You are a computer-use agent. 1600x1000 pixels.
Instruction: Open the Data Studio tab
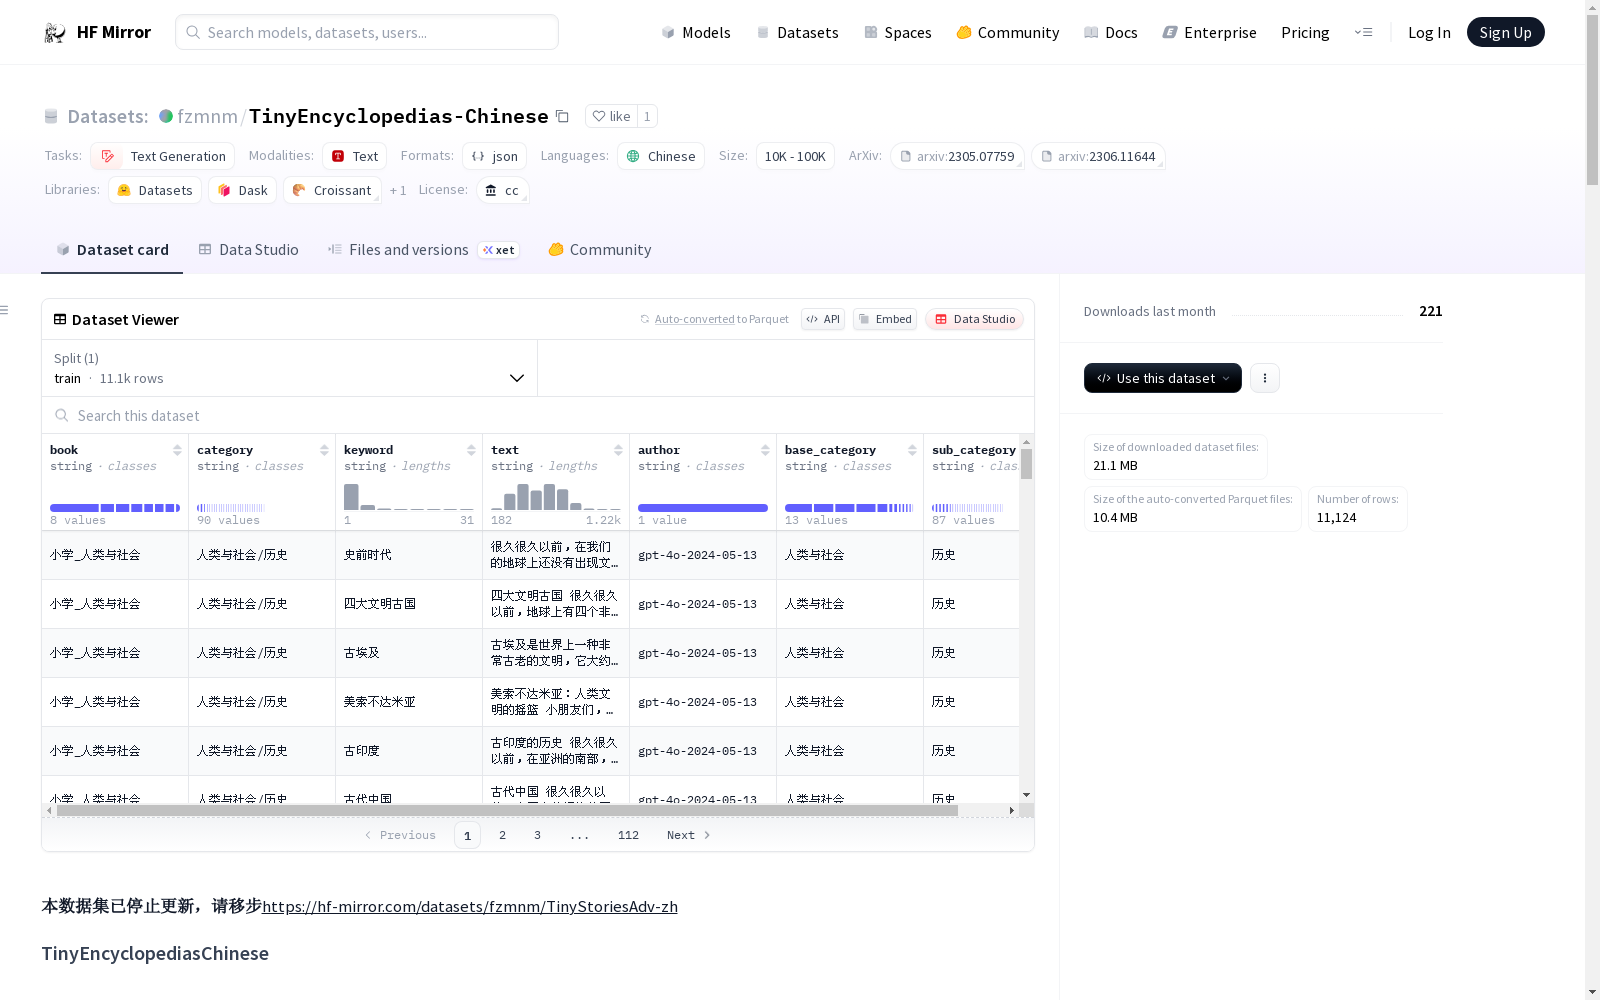248,250
